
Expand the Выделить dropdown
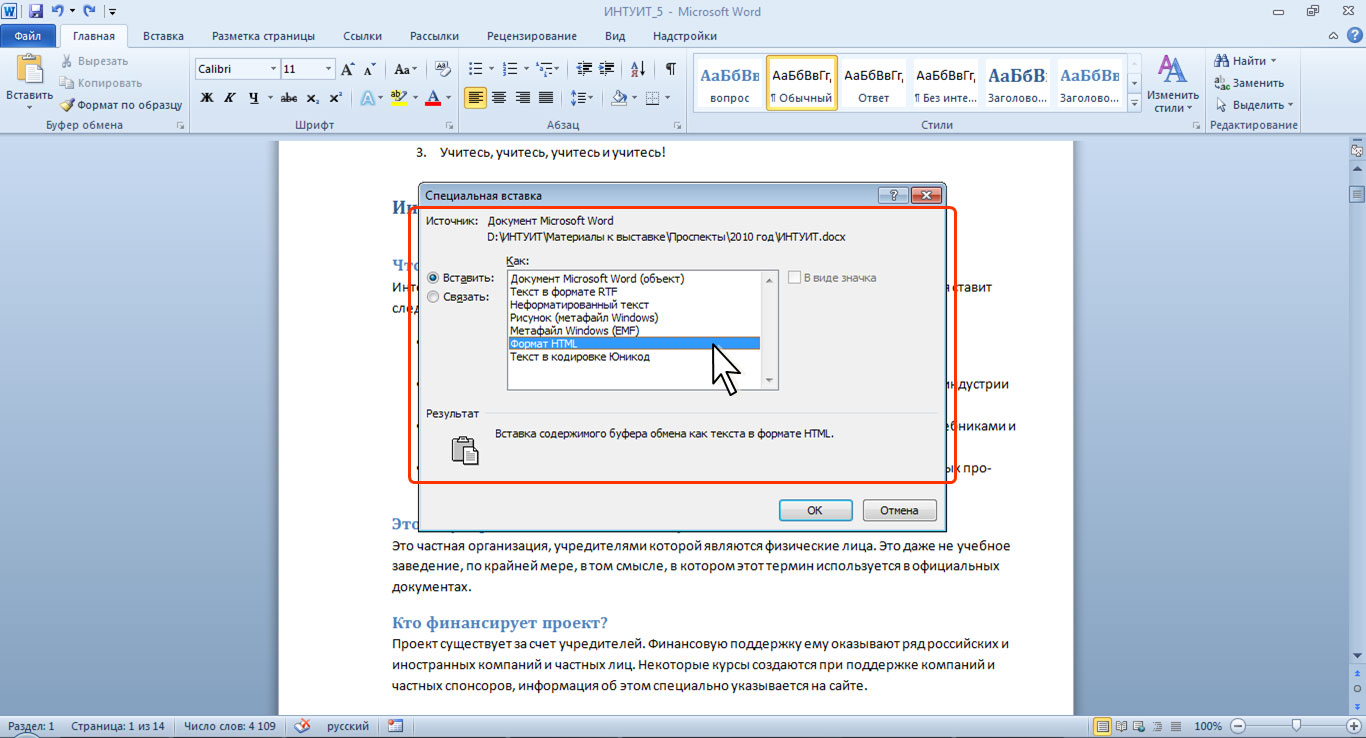[x=1254, y=105]
